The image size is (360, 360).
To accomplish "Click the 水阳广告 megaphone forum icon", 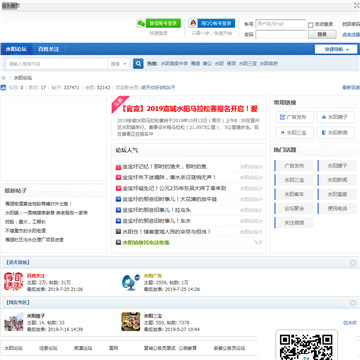I will (130, 282).
